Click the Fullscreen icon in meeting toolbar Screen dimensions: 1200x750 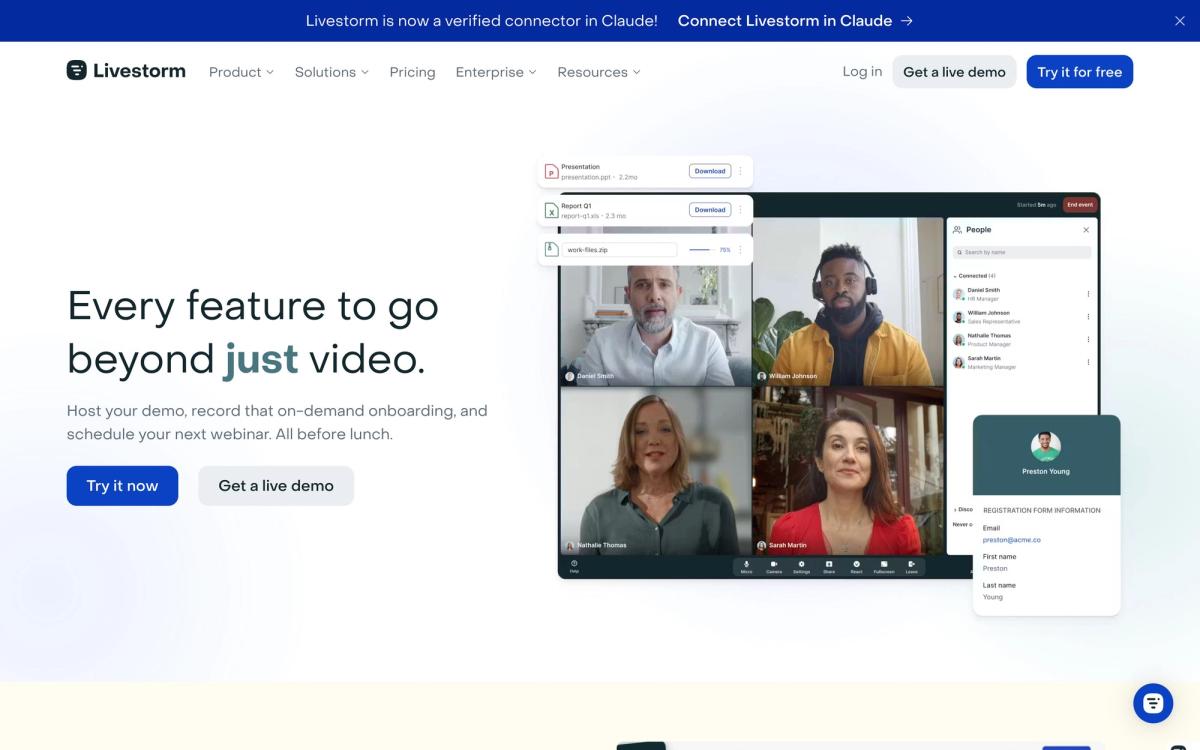884,566
